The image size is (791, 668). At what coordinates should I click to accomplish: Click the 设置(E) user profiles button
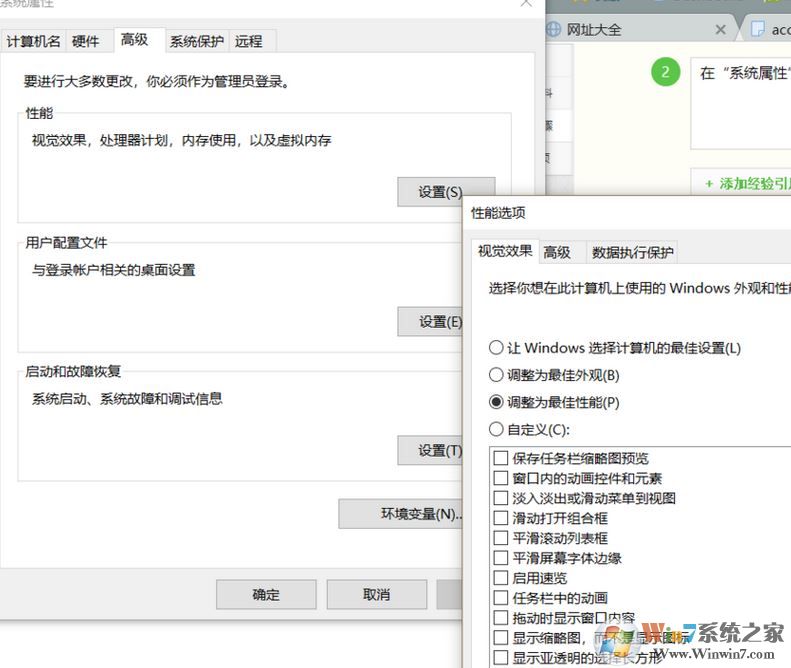click(x=430, y=321)
